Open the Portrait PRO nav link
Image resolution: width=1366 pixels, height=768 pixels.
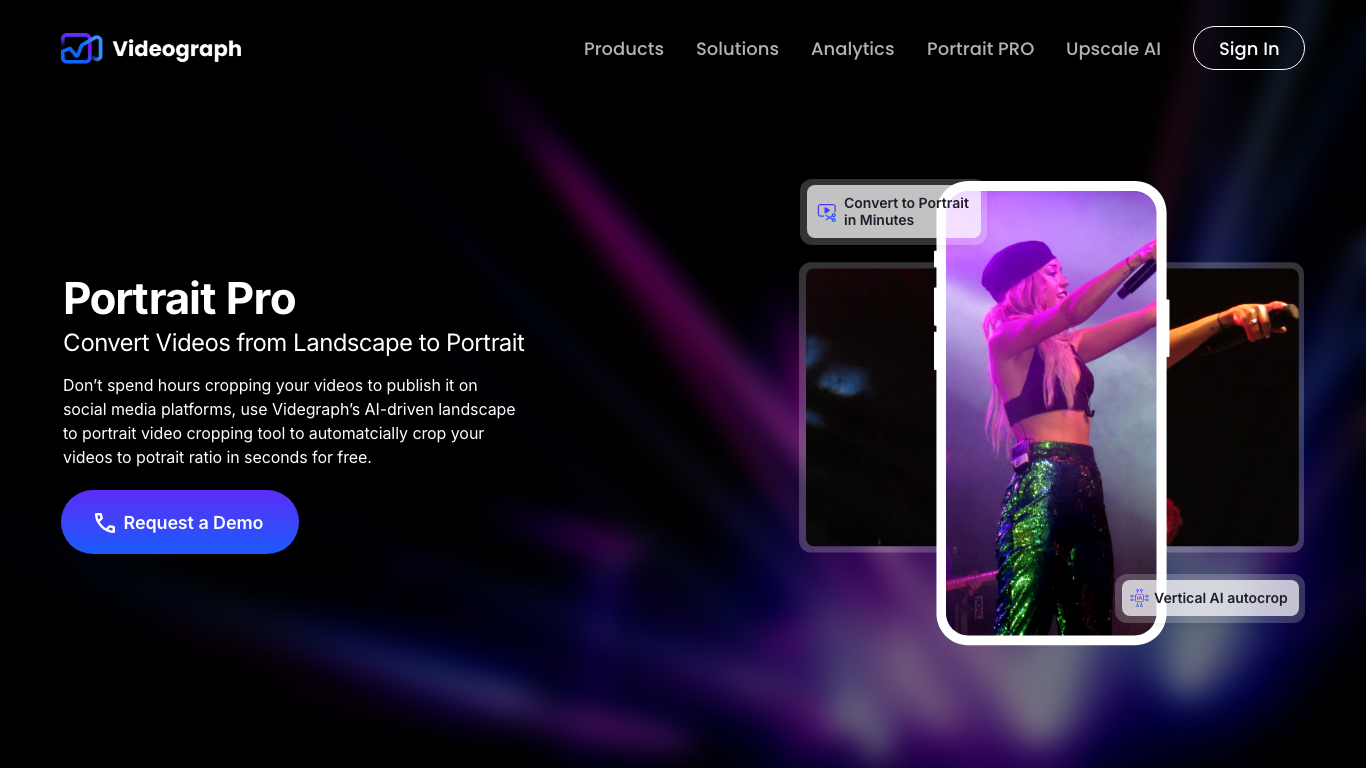(980, 49)
